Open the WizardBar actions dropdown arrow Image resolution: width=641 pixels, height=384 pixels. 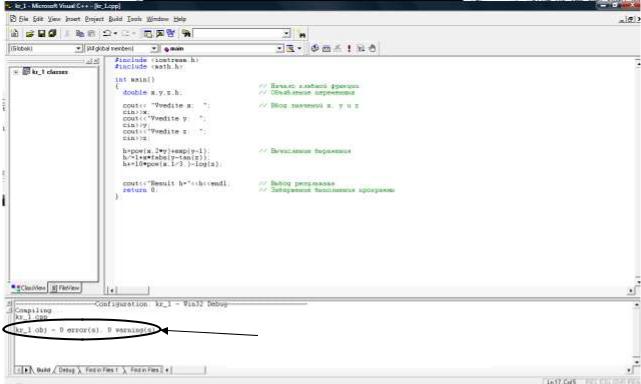[300, 48]
